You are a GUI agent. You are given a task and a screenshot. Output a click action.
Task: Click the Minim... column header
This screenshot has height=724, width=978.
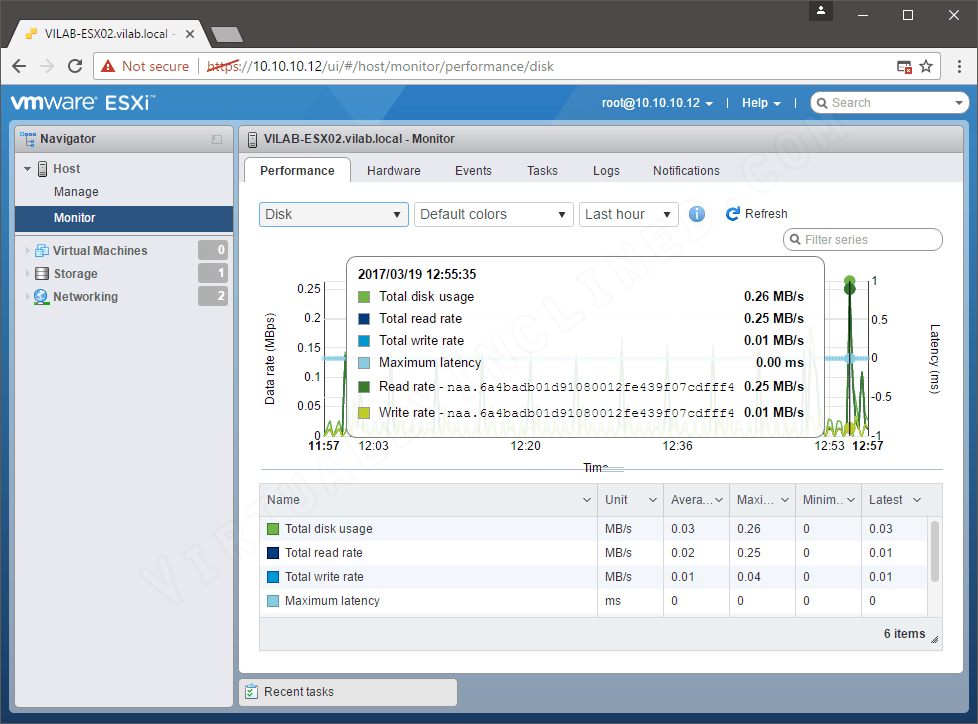click(x=828, y=500)
